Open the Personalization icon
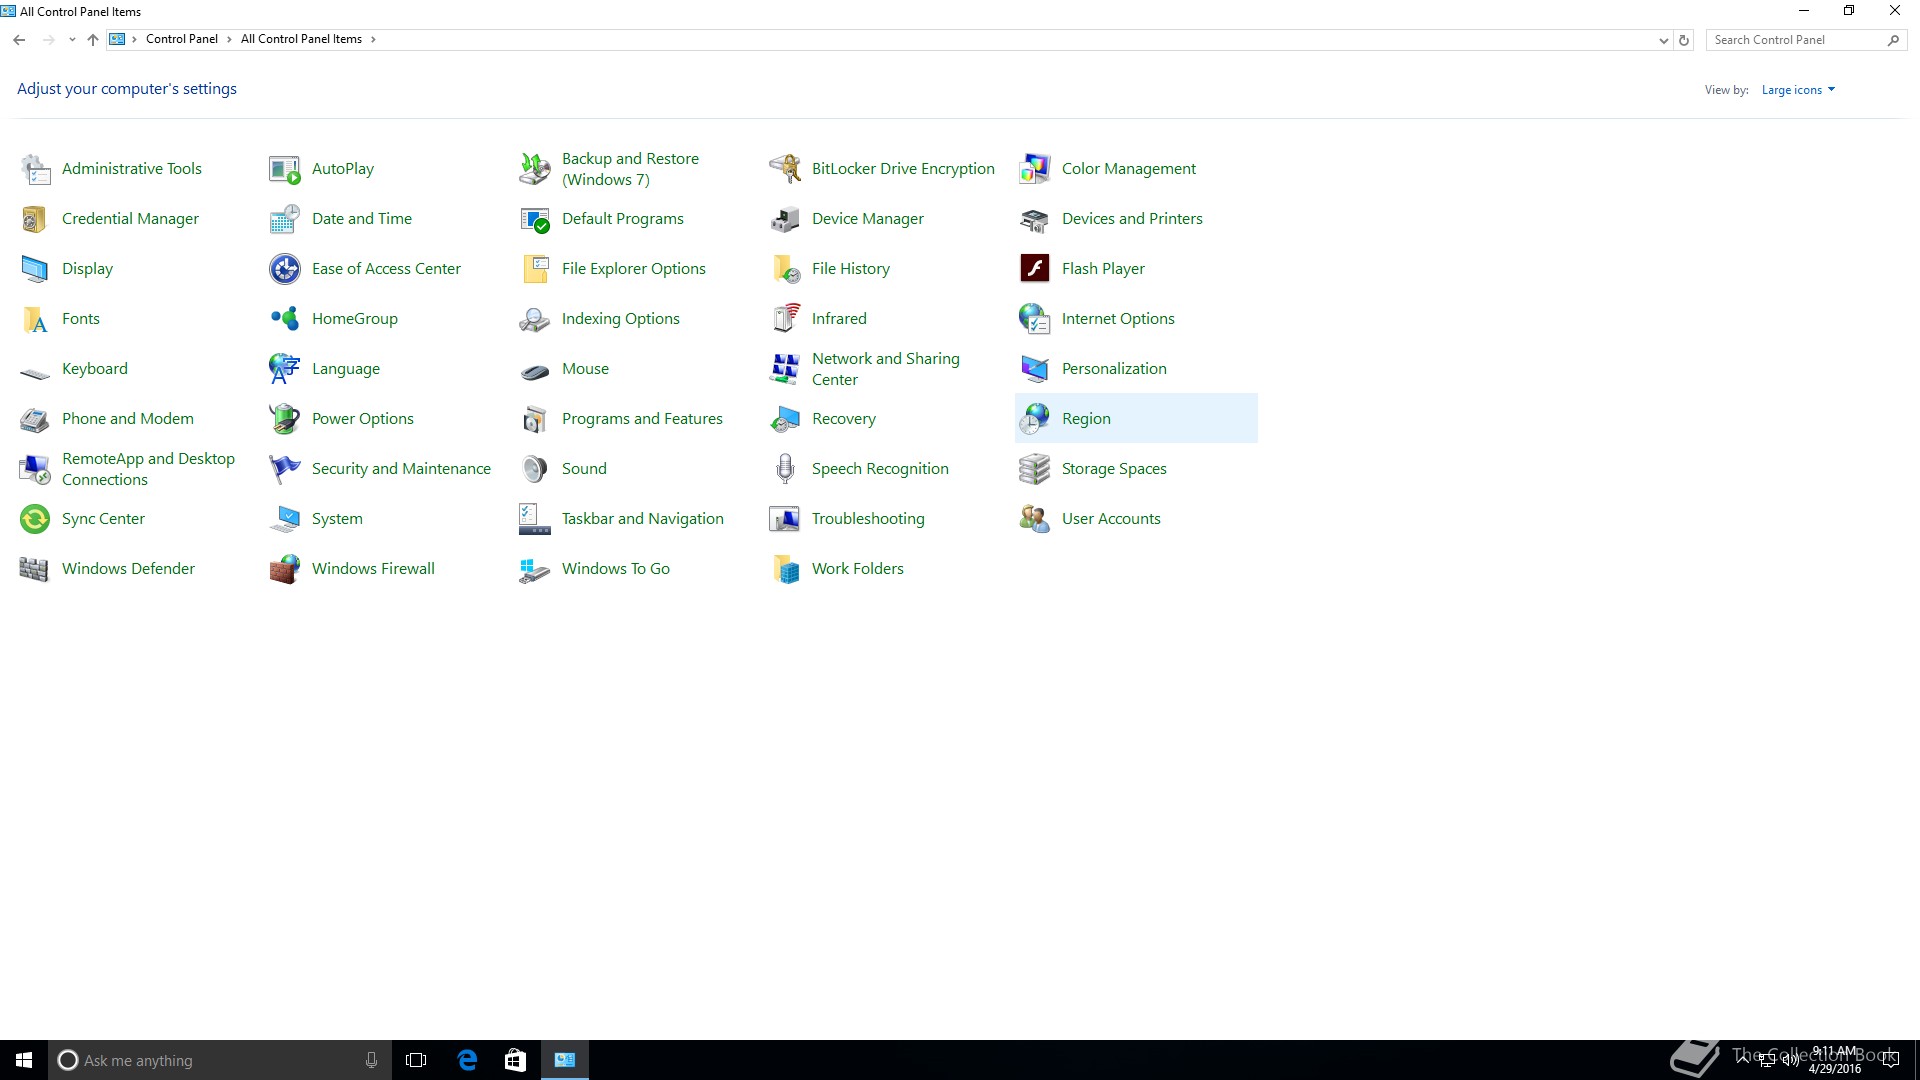Image resolution: width=1920 pixels, height=1080 pixels. (1035, 369)
